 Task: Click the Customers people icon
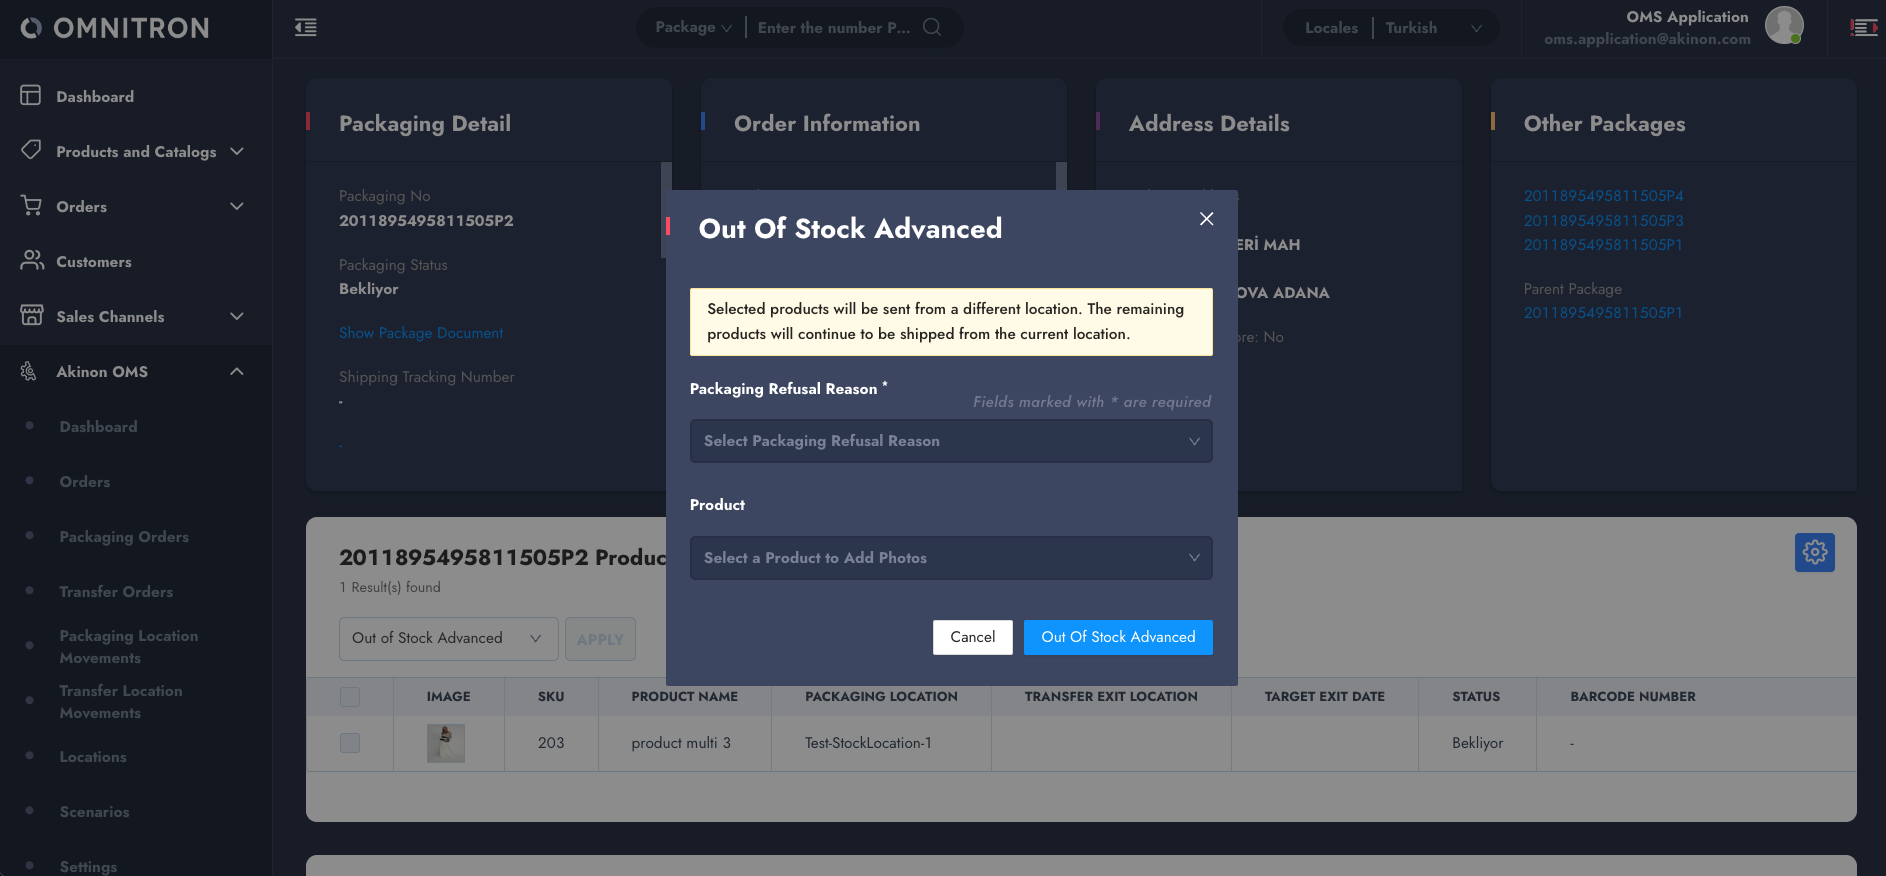click(x=32, y=261)
